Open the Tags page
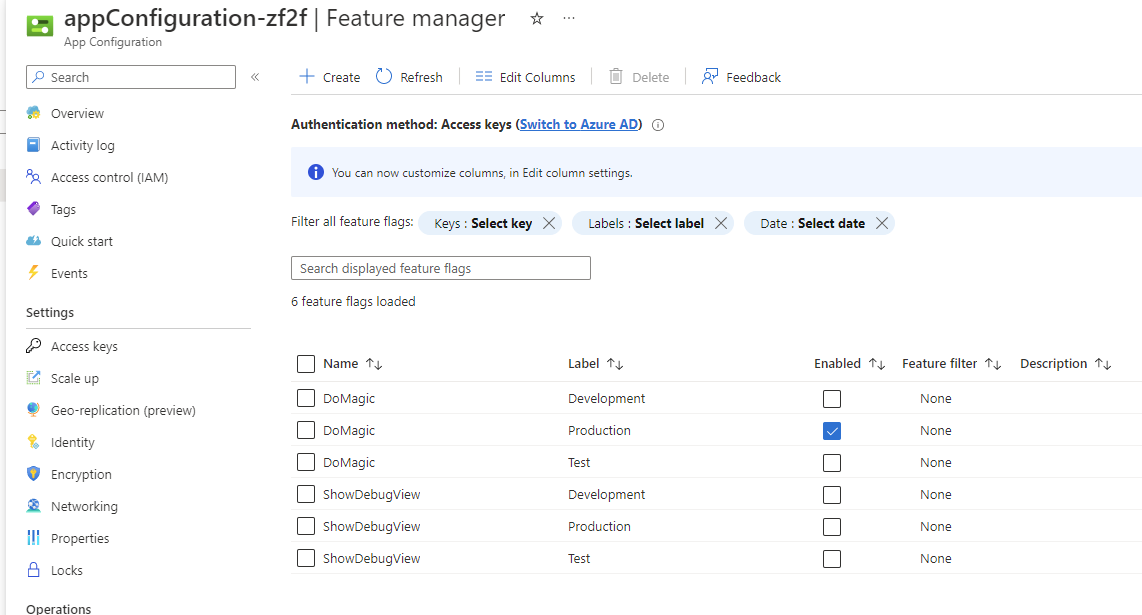1142x615 pixels. [x=62, y=209]
